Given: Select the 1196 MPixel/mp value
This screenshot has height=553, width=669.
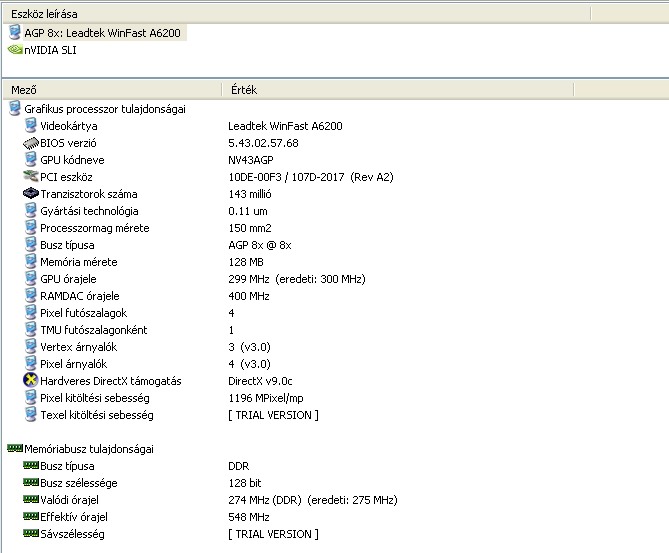Looking at the screenshot, I should pyautogui.click(x=266, y=398).
